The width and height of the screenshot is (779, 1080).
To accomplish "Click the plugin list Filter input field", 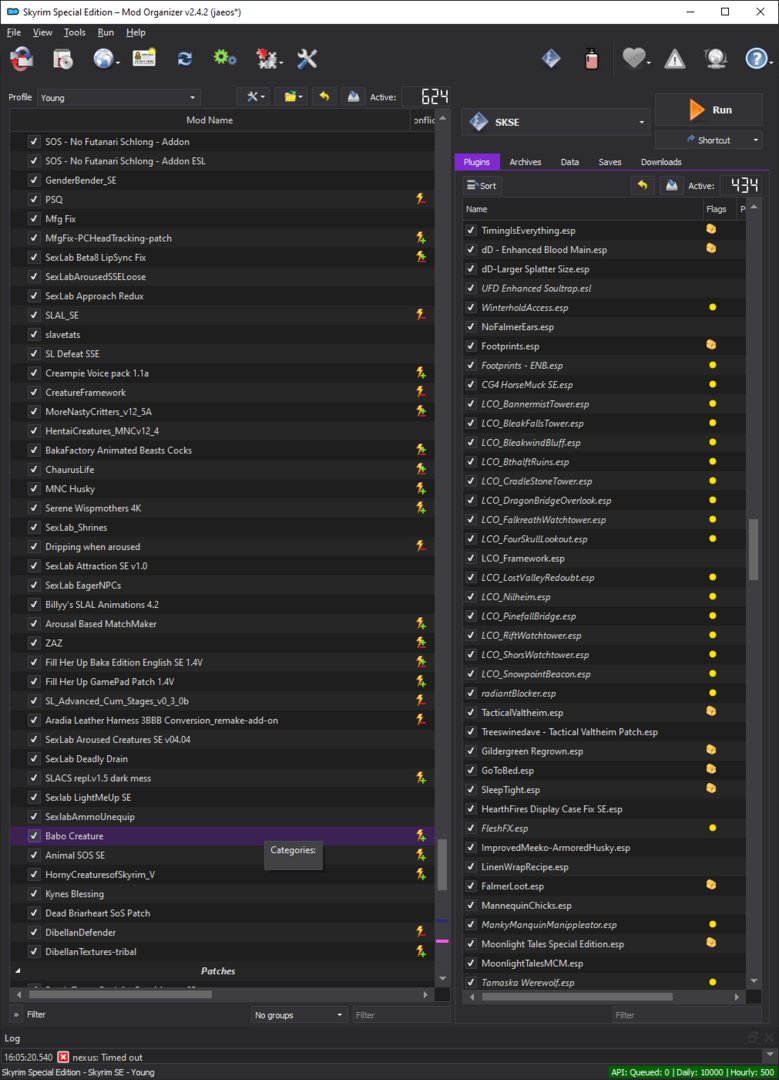I will (687, 1015).
